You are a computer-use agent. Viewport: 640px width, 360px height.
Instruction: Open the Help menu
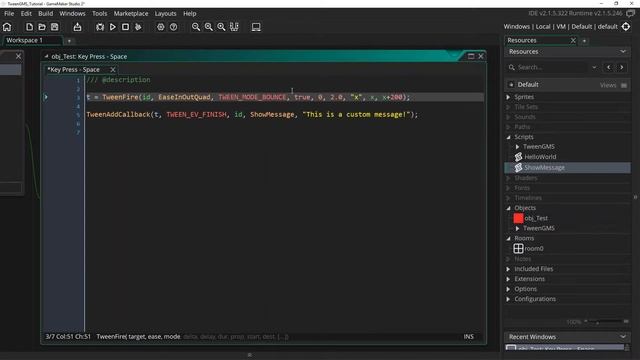pyautogui.click(x=189, y=13)
